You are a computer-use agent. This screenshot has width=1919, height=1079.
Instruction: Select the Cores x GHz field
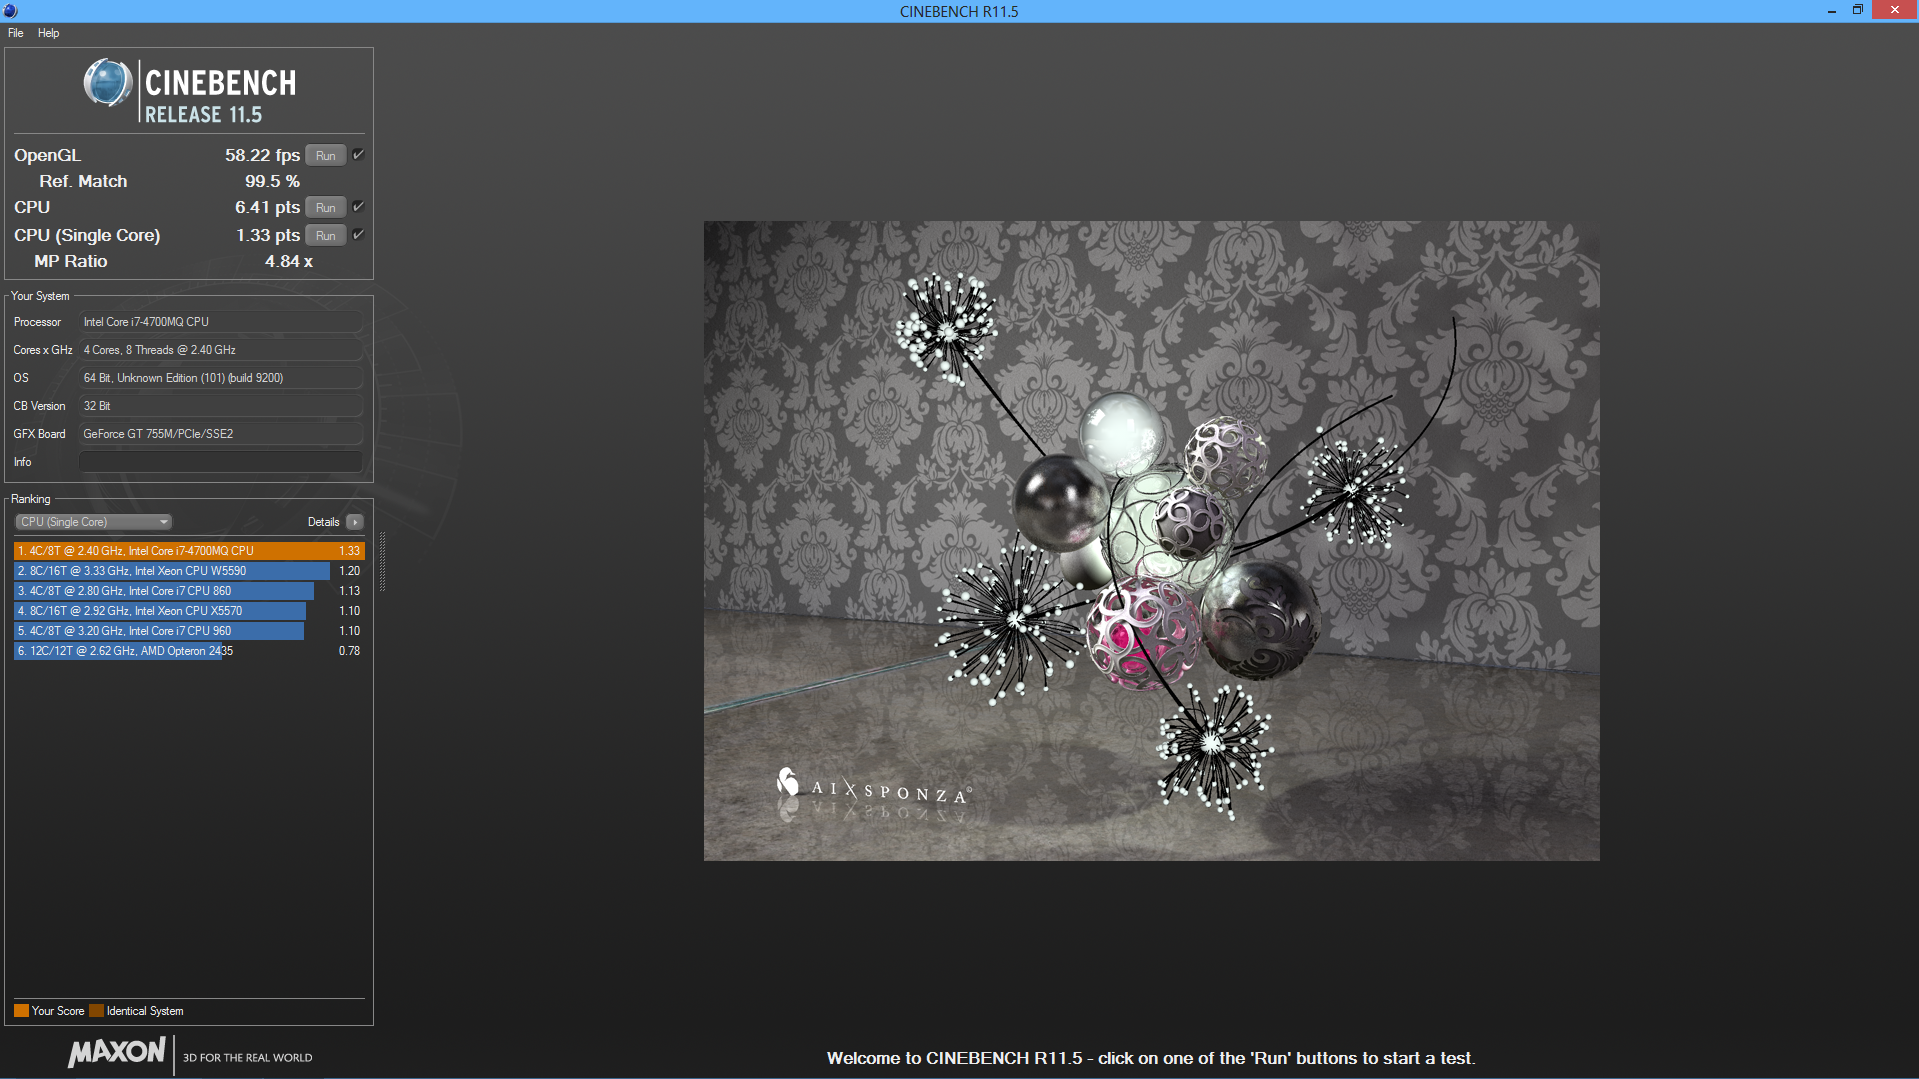click(221, 350)
